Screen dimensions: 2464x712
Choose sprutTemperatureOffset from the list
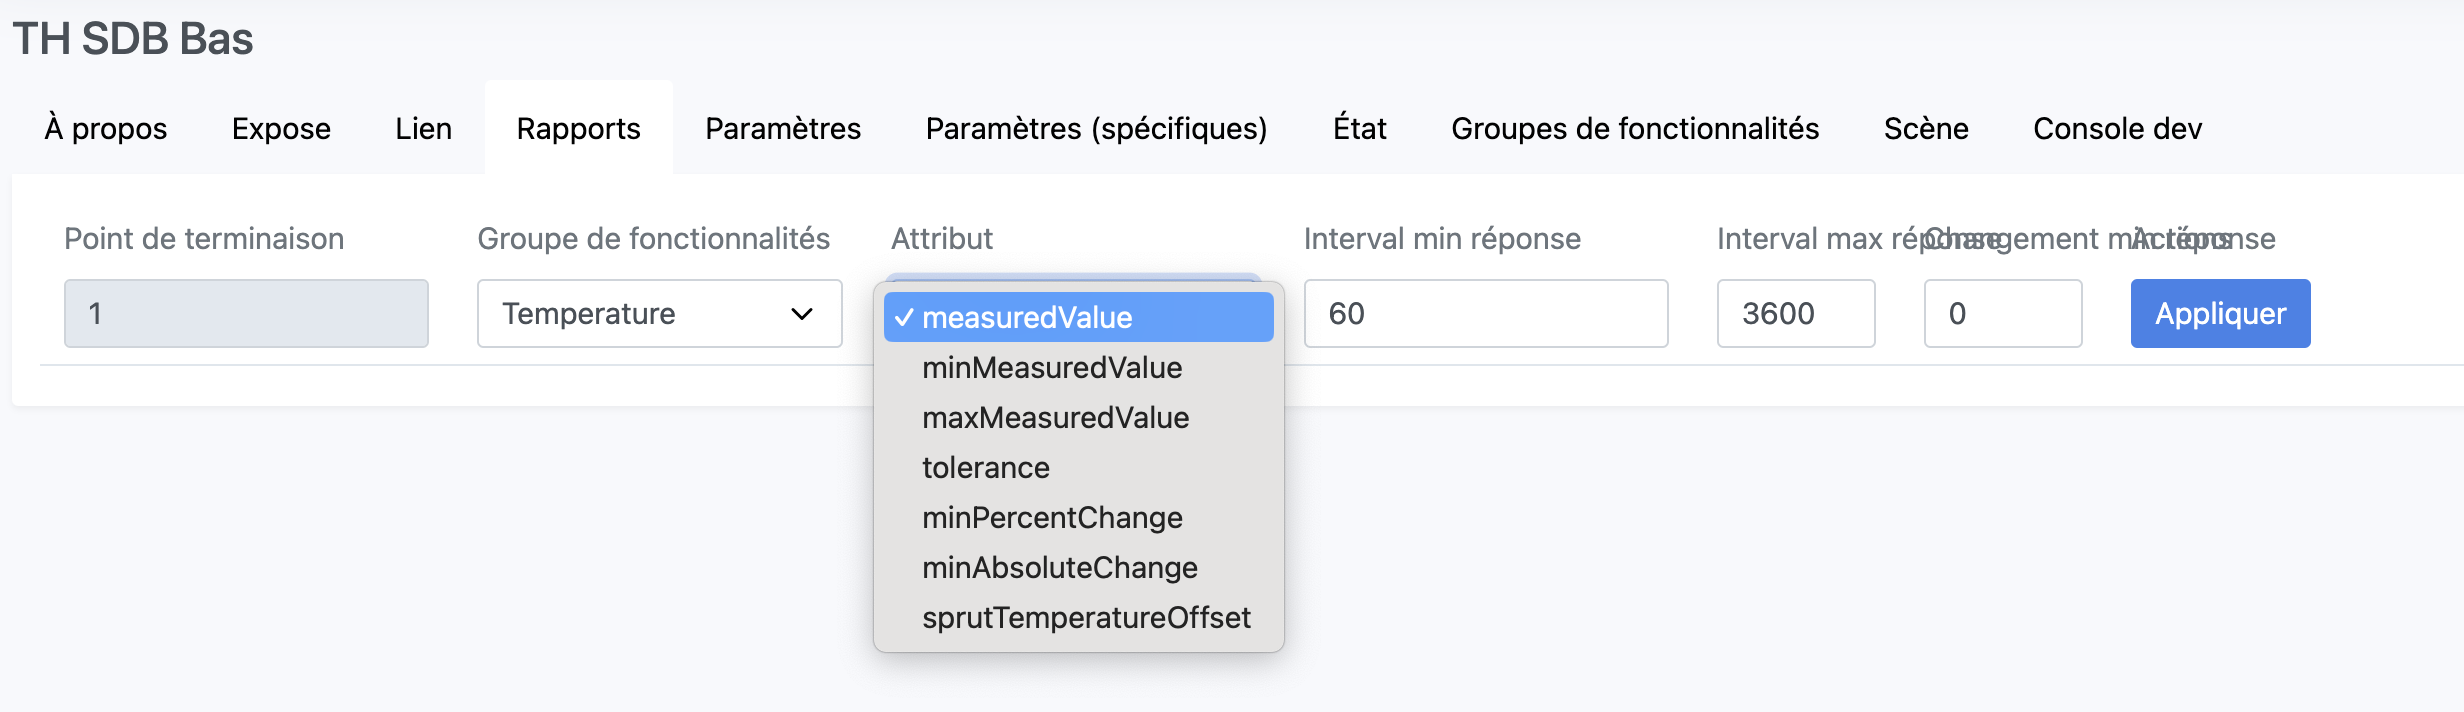[1086, 618]
